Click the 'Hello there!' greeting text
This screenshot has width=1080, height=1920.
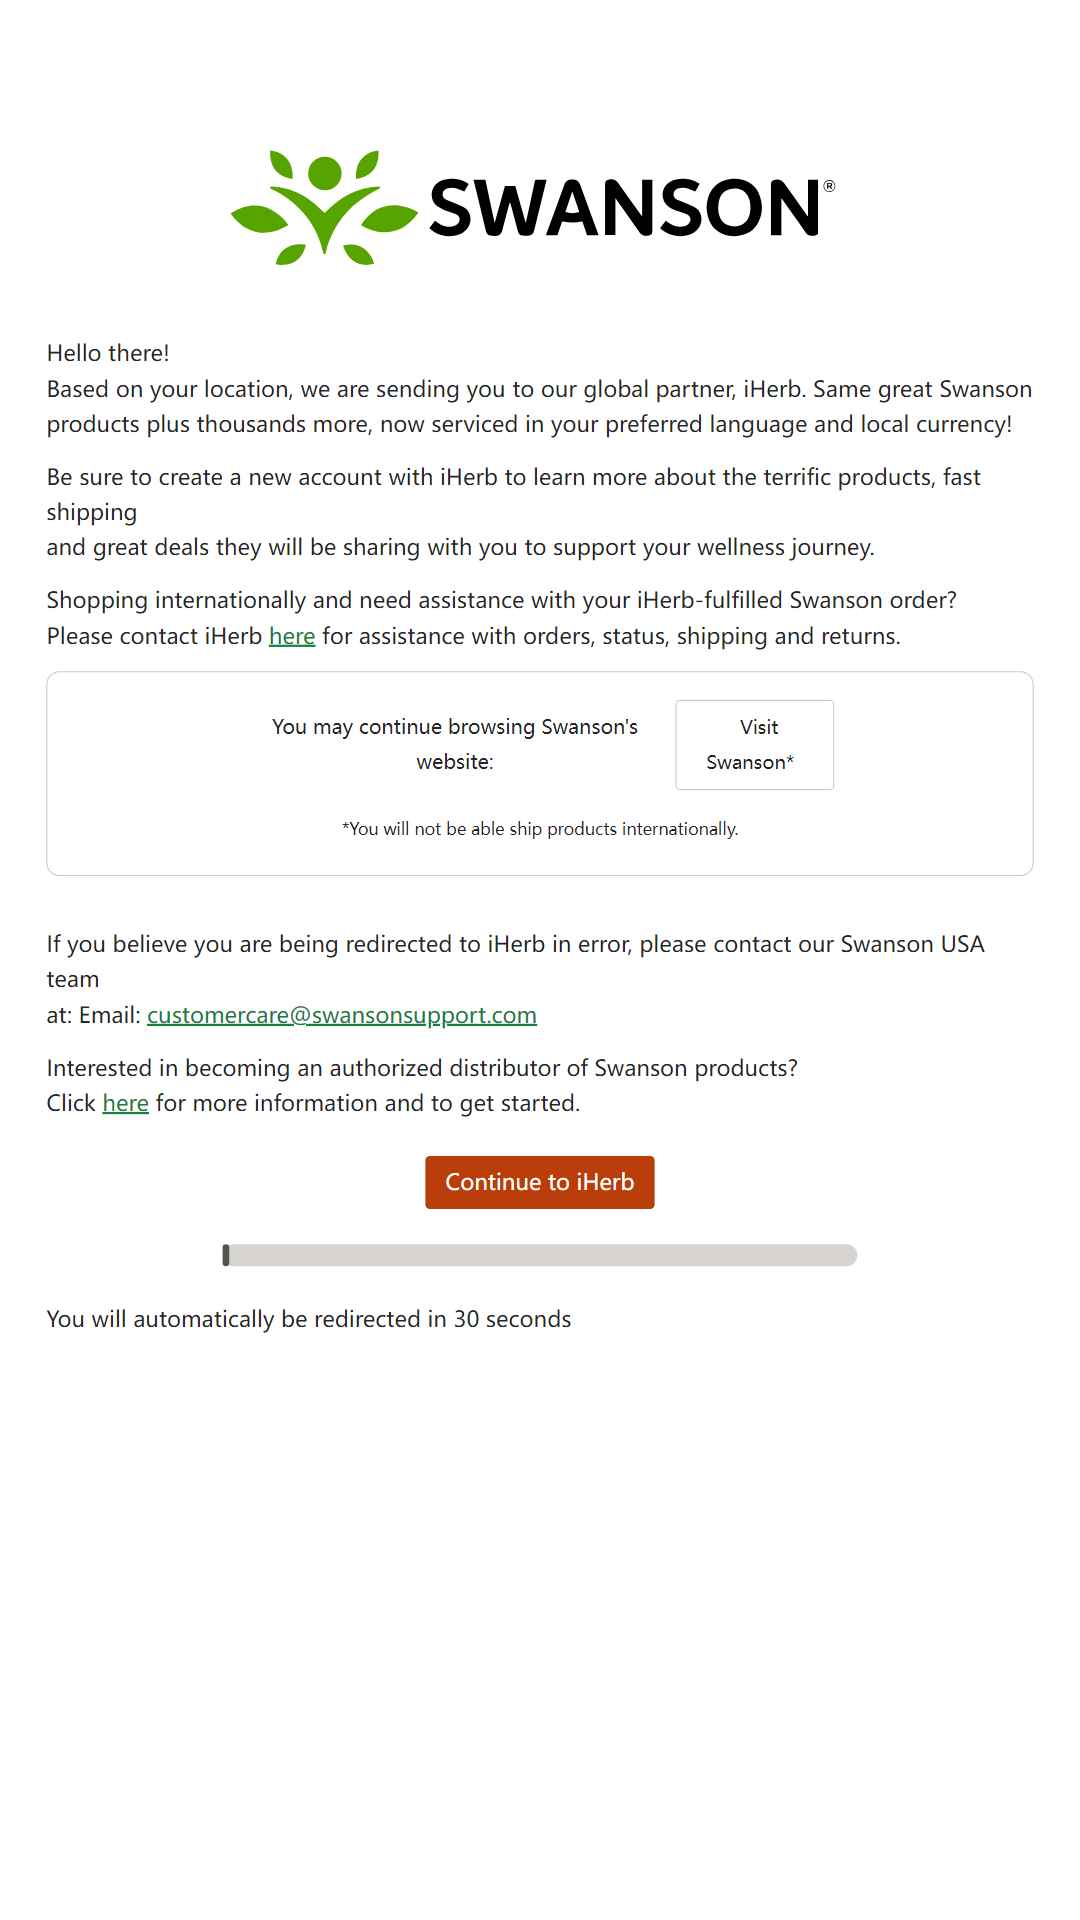[108, 353]
